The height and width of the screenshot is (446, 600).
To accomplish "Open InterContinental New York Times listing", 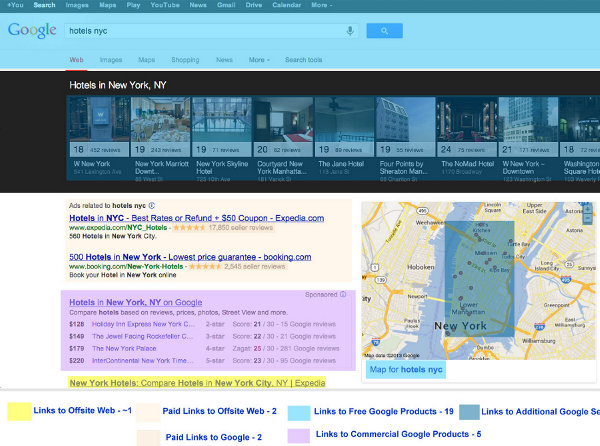I will (143, 361).
